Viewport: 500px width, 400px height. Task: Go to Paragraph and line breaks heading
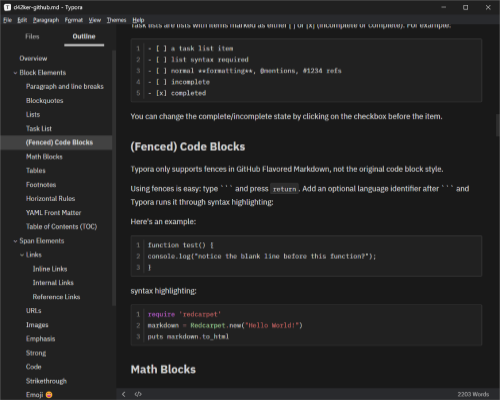click(x=65, y=86)
